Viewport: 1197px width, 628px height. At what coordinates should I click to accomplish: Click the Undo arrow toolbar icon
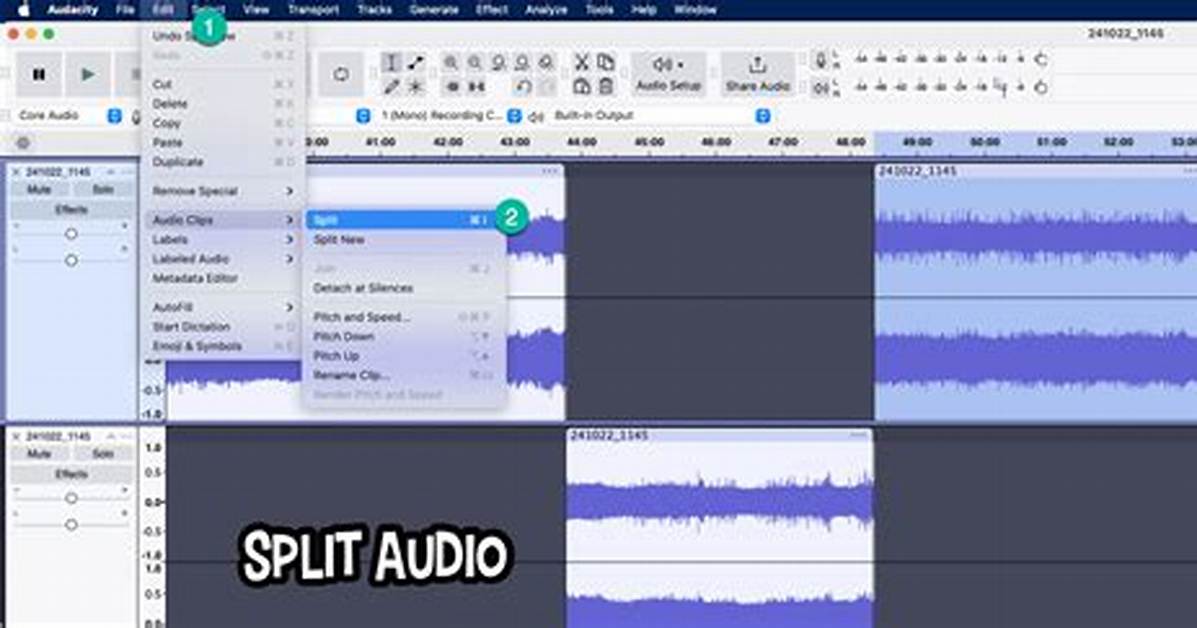point(523,86)
